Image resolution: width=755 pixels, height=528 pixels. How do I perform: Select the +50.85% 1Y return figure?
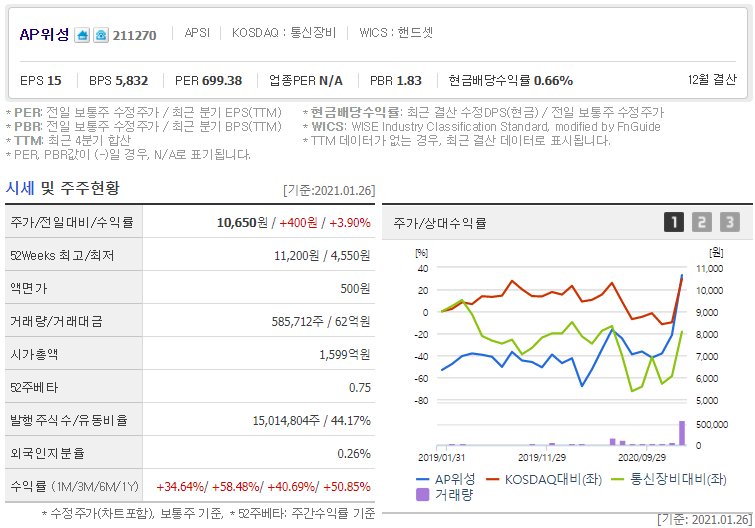tap(347, 487)
